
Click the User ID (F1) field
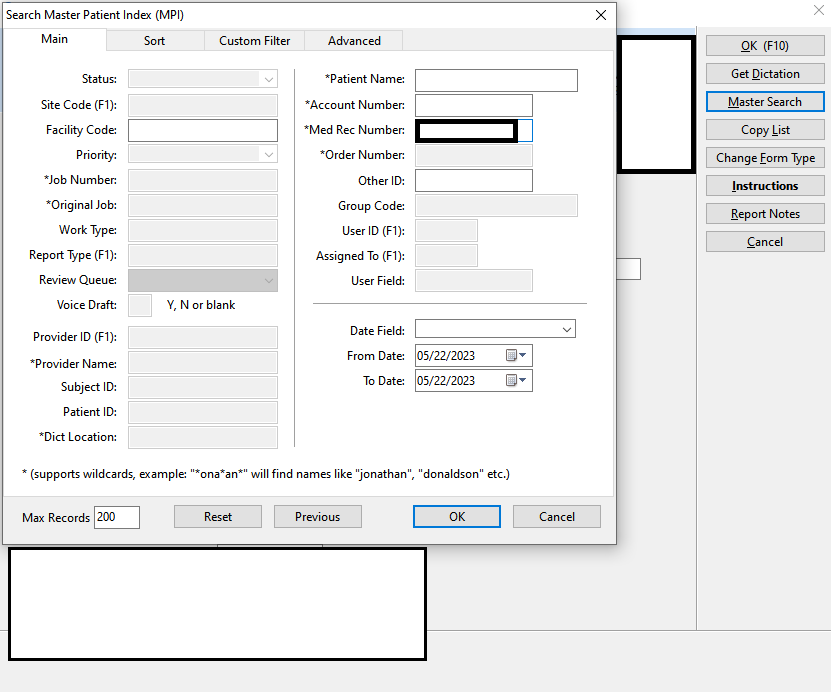446,230
